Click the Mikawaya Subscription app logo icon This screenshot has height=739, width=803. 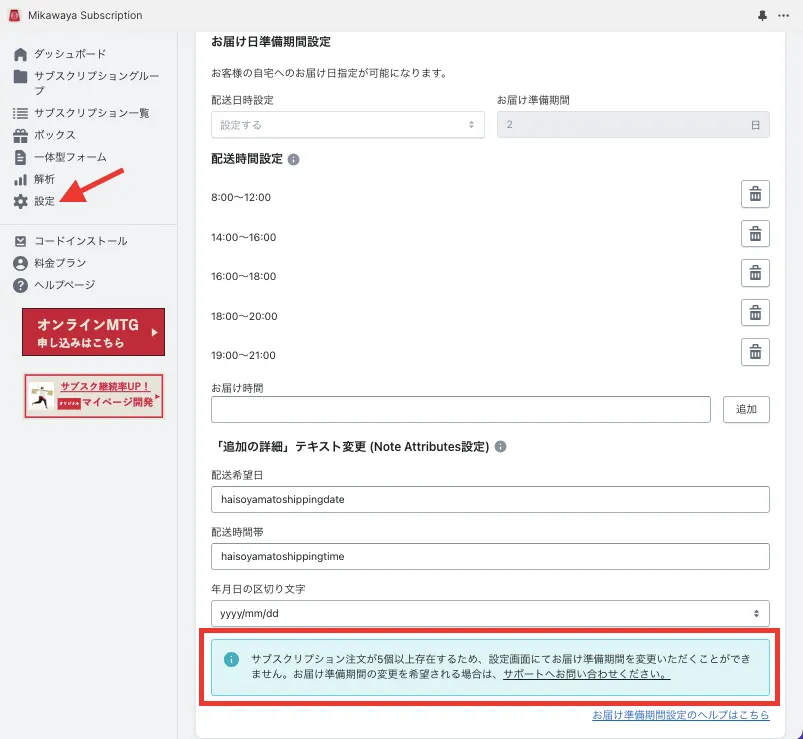[x=14, y=15]
